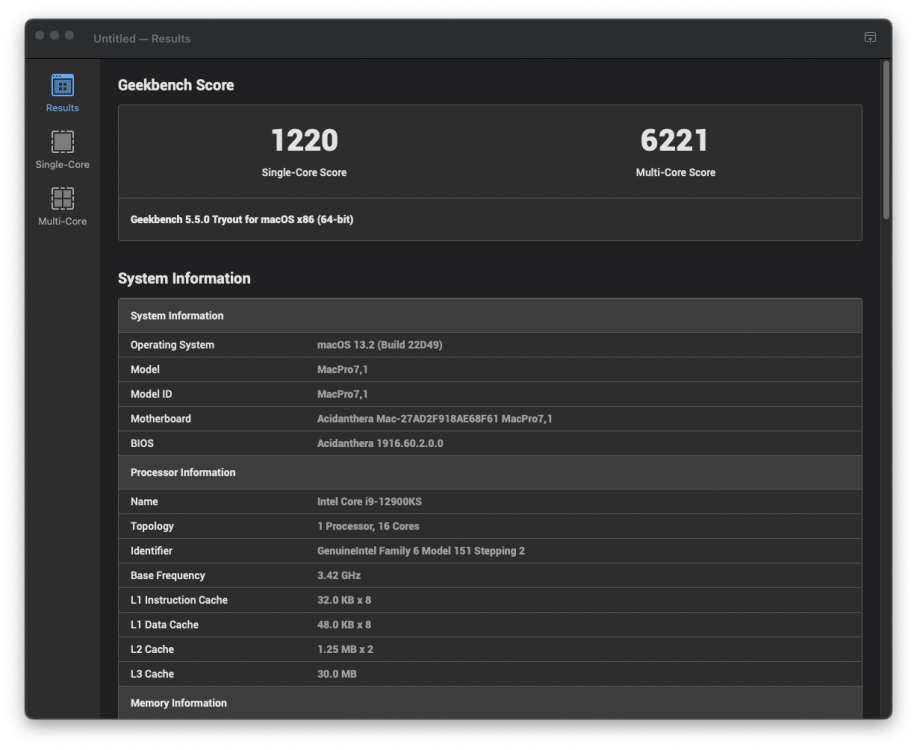Screen dimensions: 917x750
Task: Click the Identifier row label
Action: click(x=151, y=551)
